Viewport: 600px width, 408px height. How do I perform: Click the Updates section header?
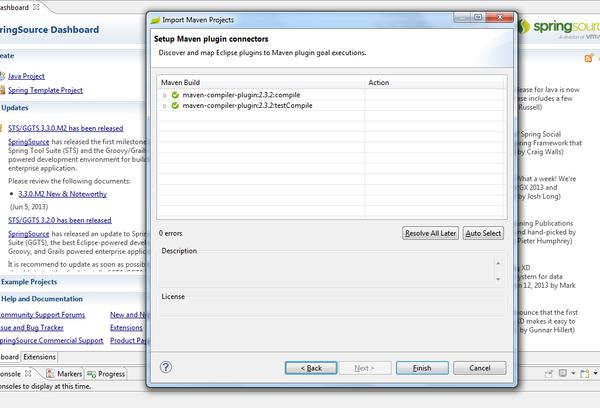point(15,108)
